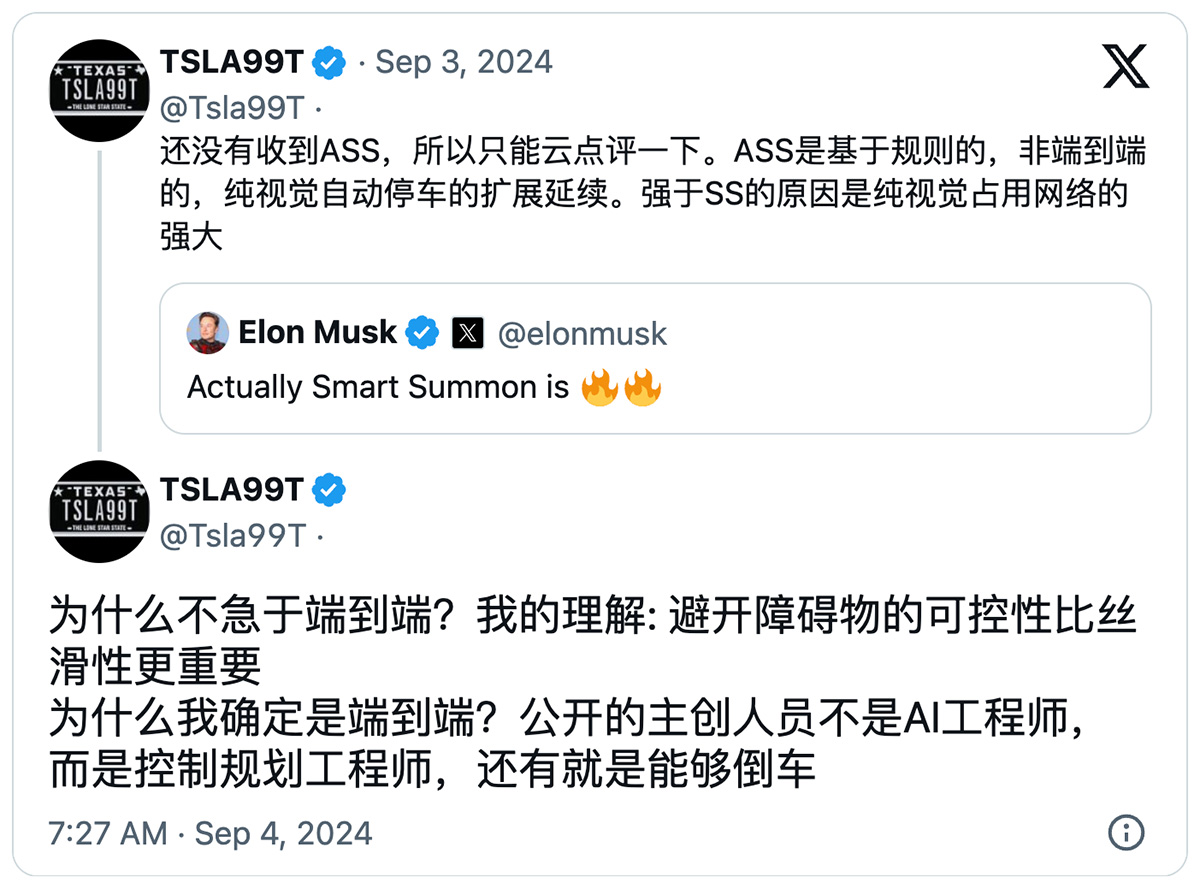Open Elon Musk's small profile picture
1200x889 pixels.
pos(208,333)
